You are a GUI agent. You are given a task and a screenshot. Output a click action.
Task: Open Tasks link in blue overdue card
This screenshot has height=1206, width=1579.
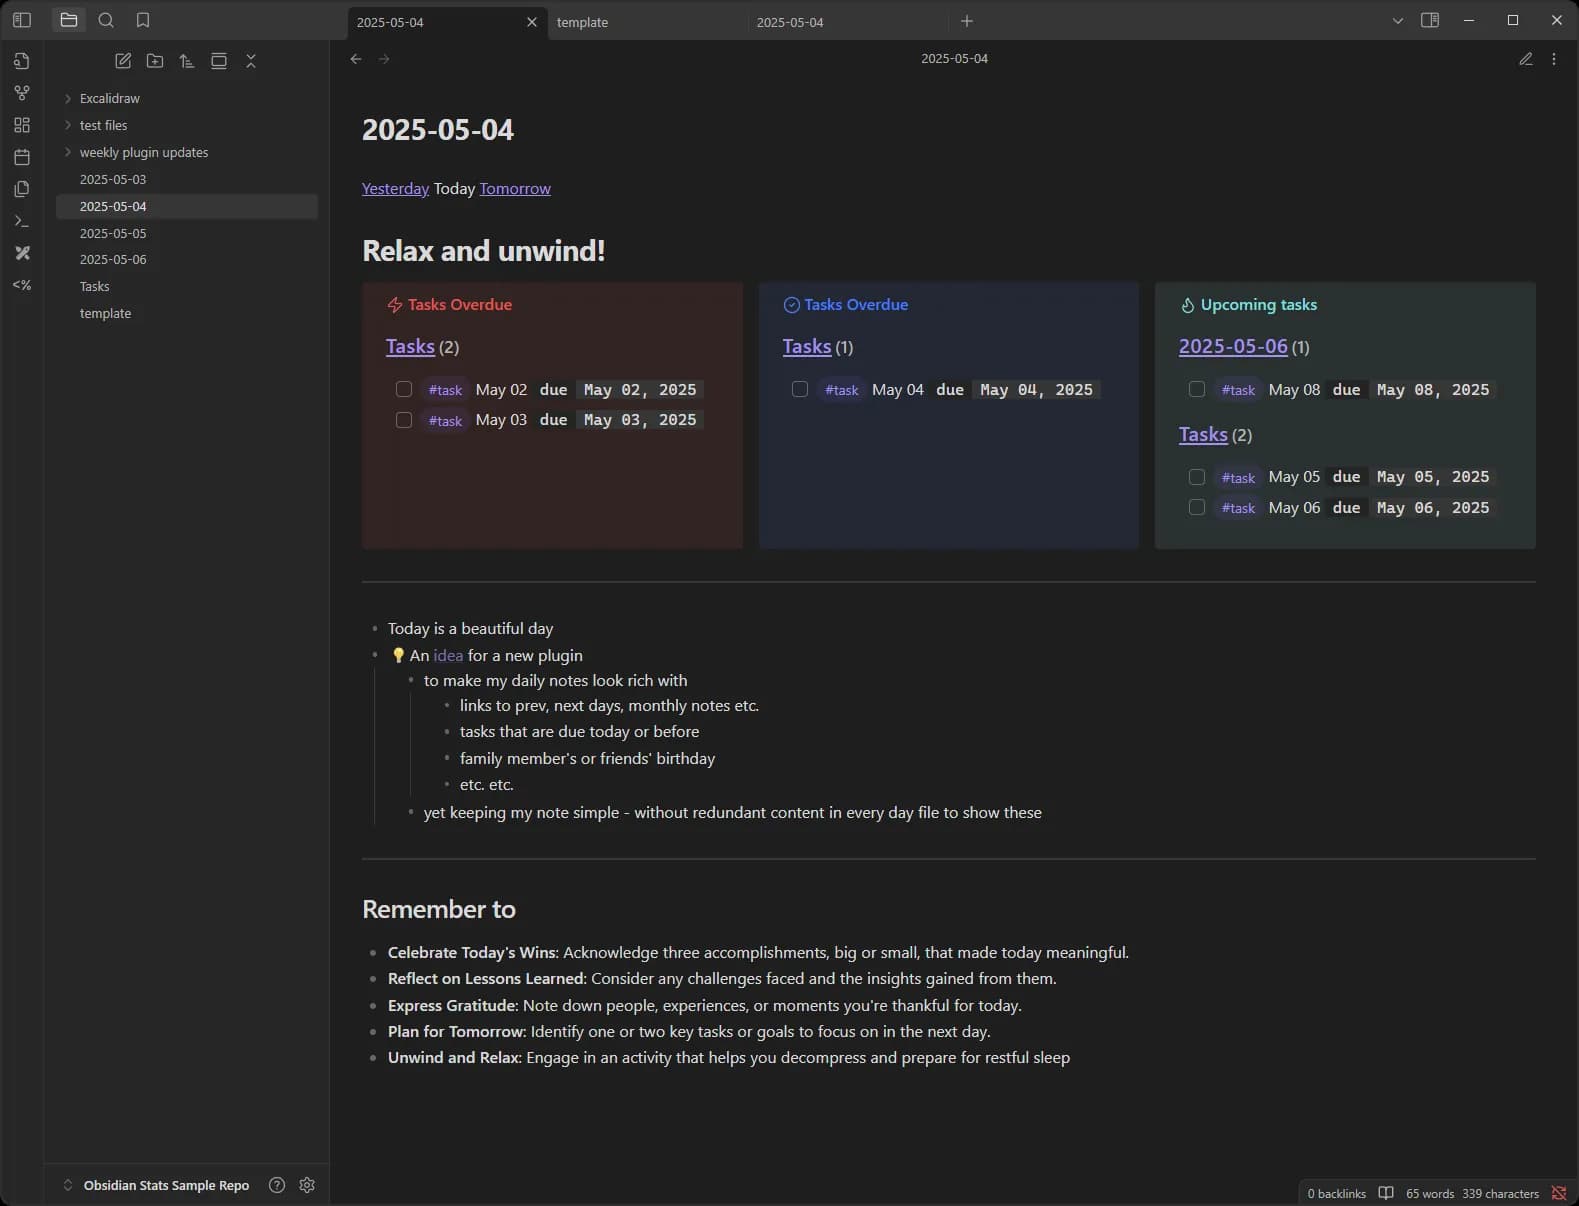pos(807,346)
